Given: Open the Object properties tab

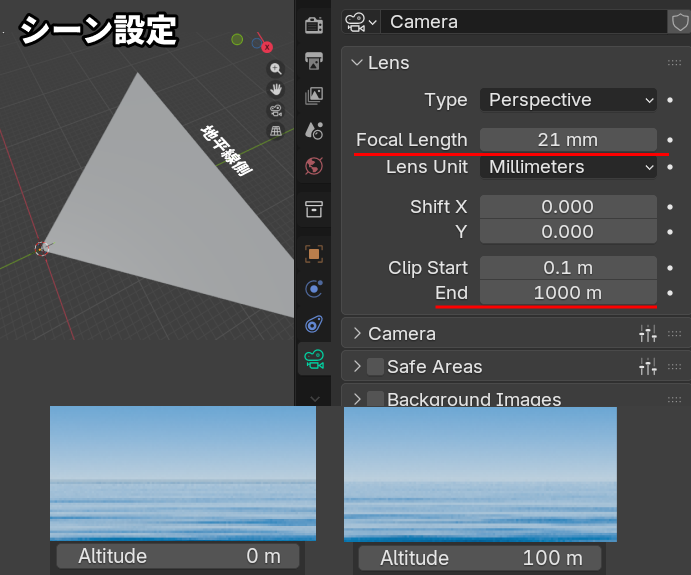Looking at the screenshot, I should click(314, 254).
